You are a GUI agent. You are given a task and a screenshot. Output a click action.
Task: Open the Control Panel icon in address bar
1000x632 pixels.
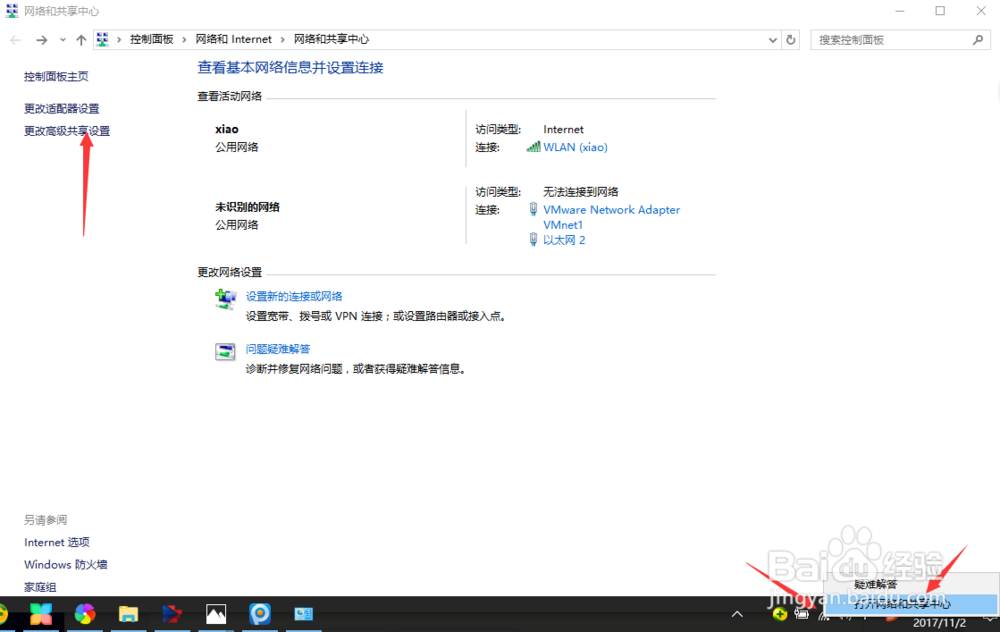pos(102,39)
